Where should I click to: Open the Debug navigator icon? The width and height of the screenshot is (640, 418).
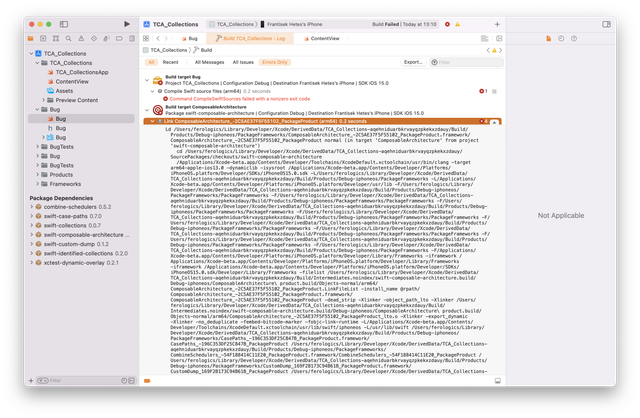(x=107, y=38)
